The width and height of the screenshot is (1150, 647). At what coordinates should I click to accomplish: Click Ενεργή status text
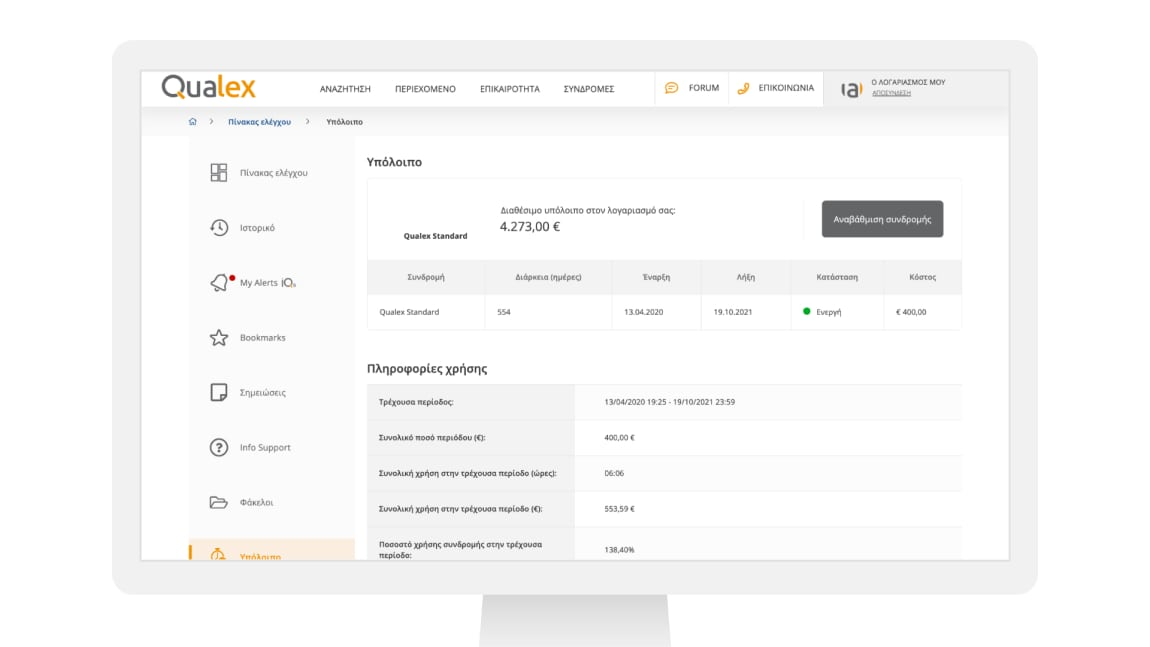click(x=829, y=312)
